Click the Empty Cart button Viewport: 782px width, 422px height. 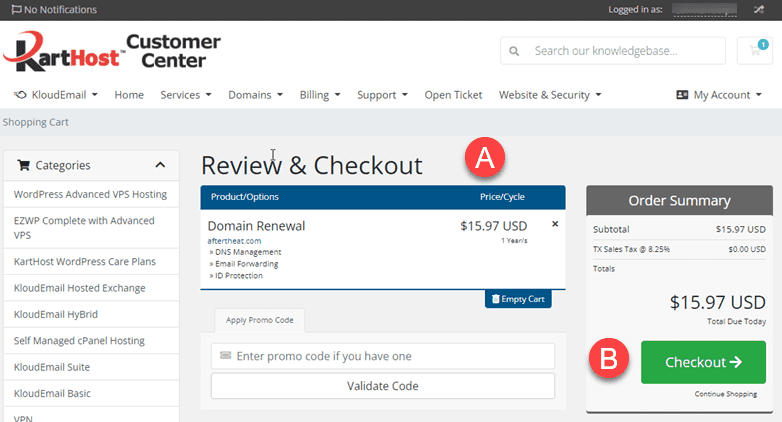[x=518, y=299]
